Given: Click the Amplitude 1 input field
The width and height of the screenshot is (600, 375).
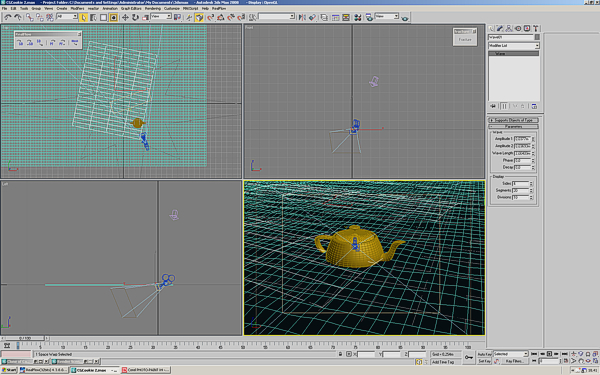Looking at the screenshot, I should 522,139.
